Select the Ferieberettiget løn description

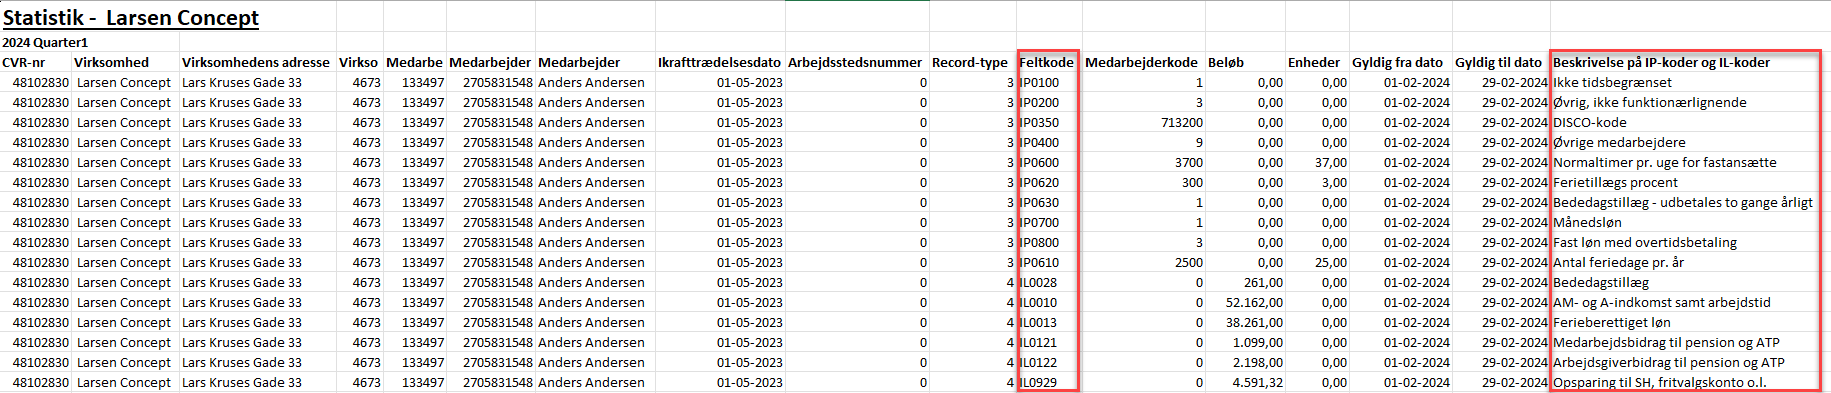point(1612,322)
